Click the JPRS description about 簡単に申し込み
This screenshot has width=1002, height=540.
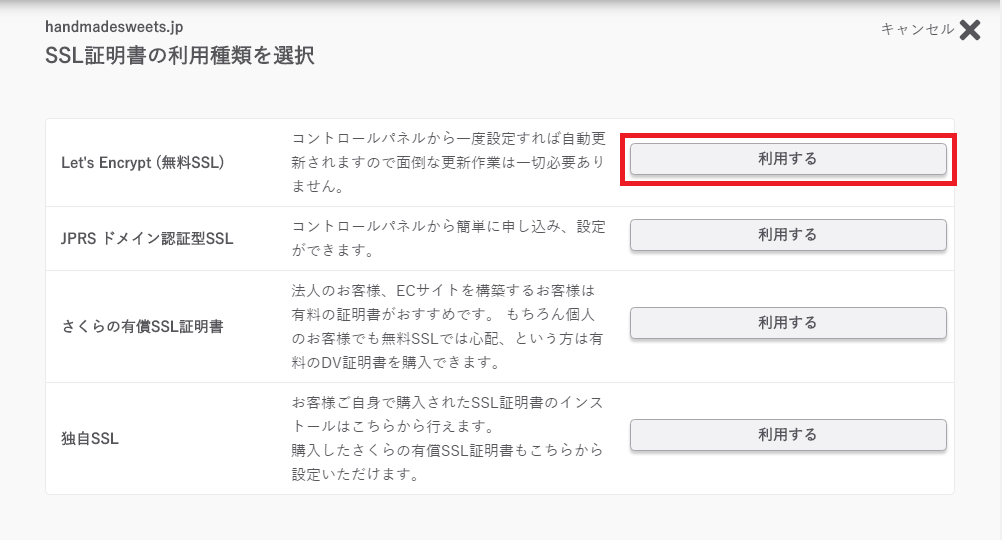tap(448, 238)
